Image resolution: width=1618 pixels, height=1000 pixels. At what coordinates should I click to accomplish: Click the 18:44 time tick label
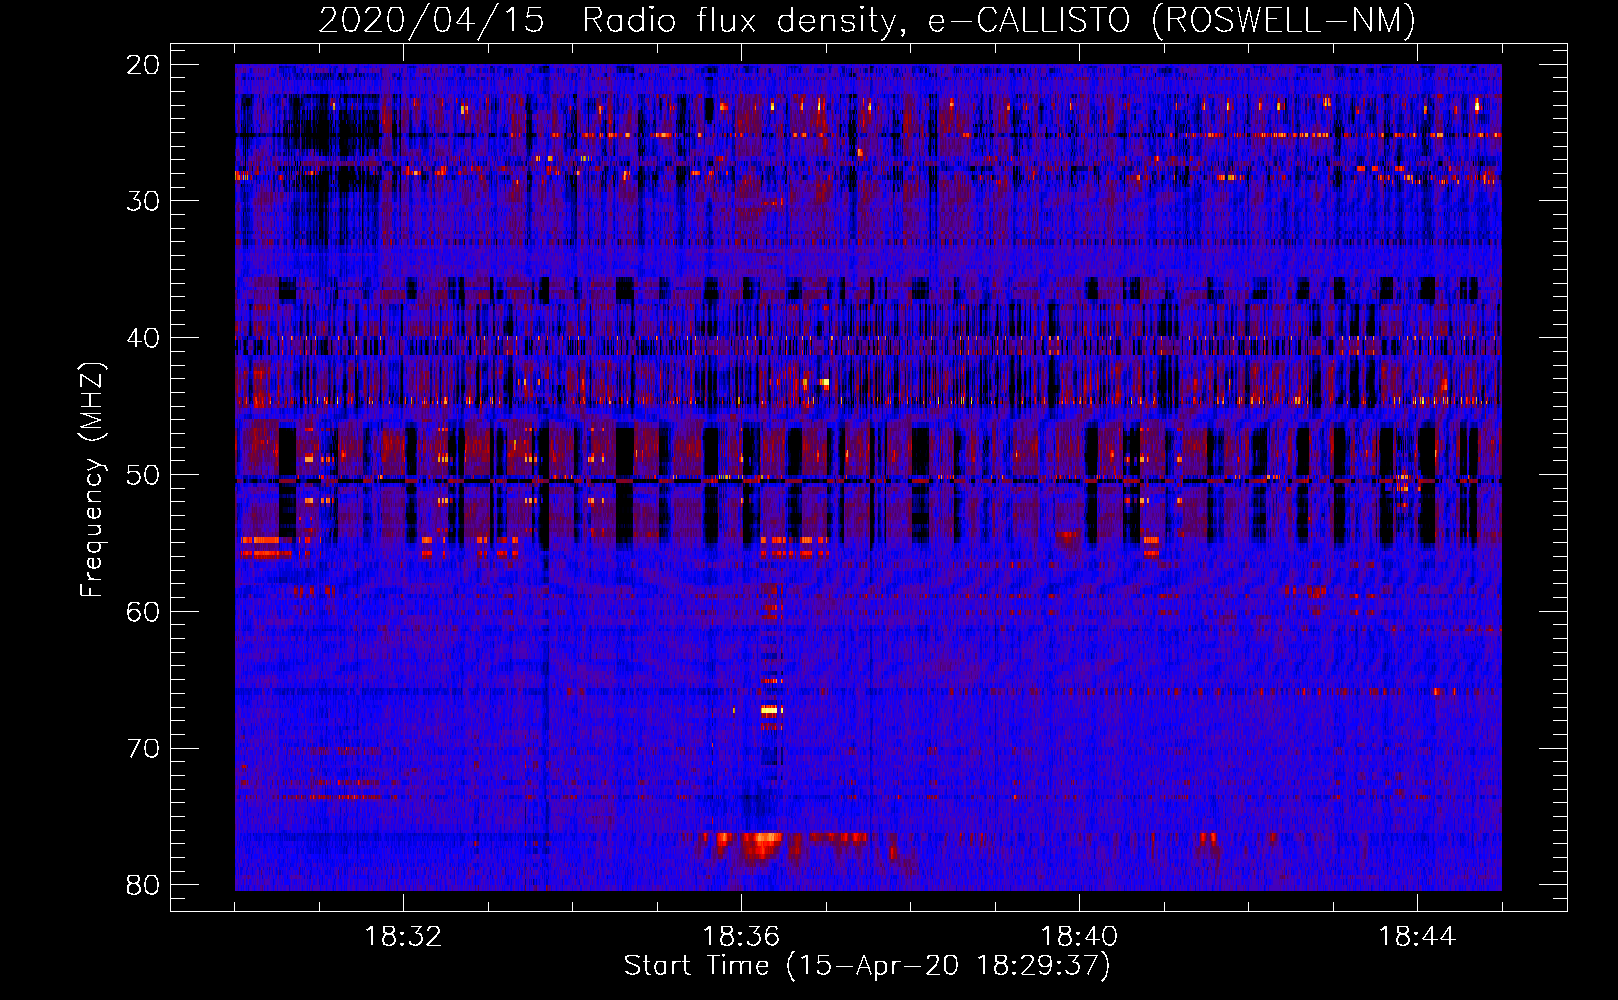[1417, 936]
